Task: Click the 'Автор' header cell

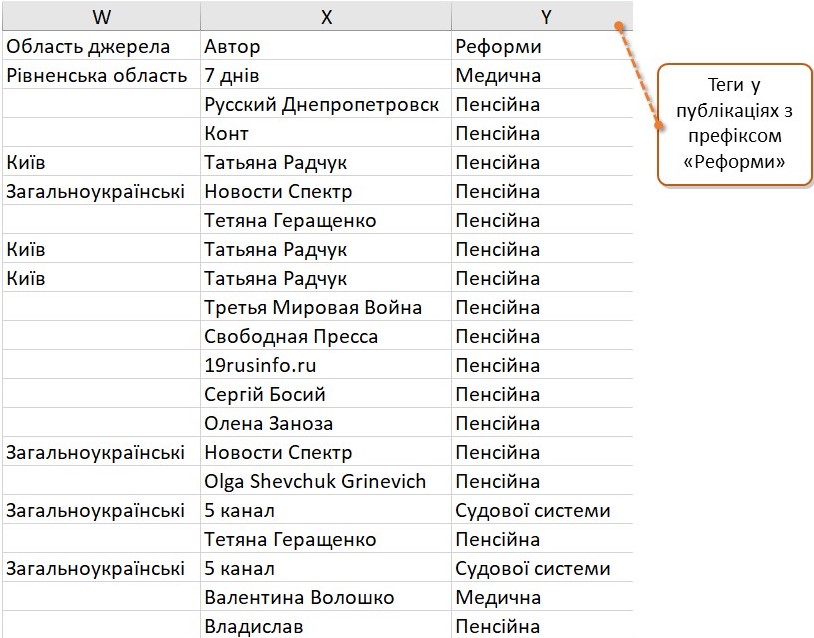Action: [326, 46]
